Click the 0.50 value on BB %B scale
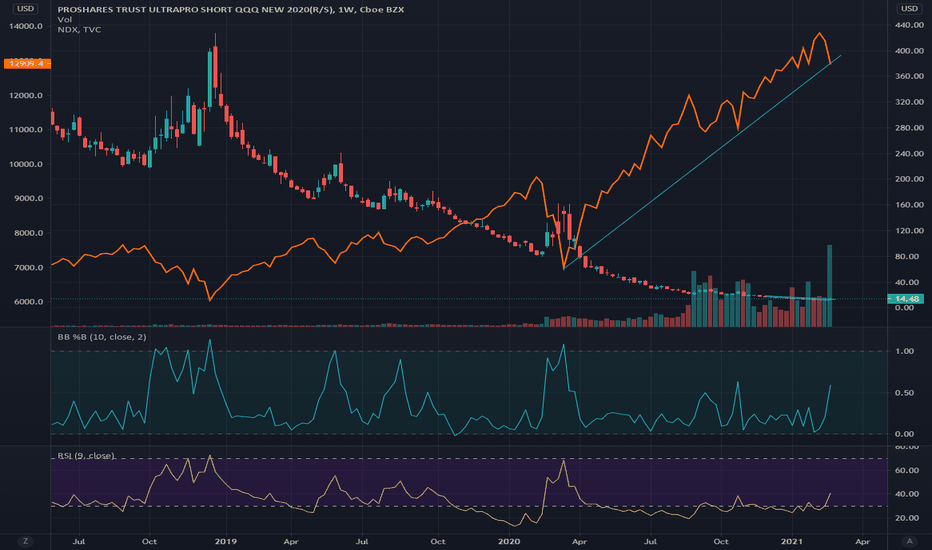Screen dimensions: 932x550 [x=904, y=393]
